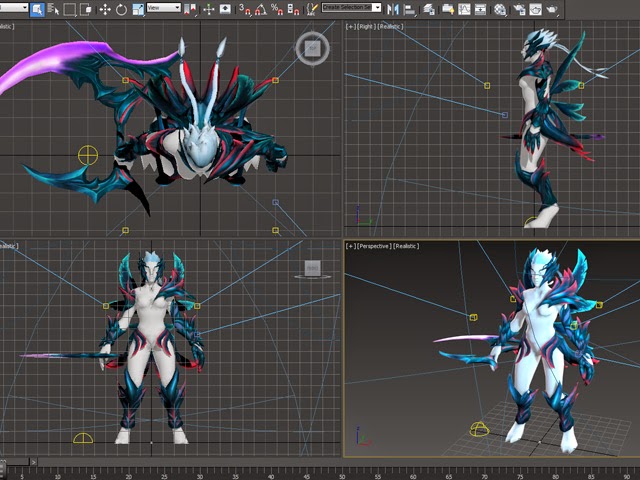The image size is (640, 480).
Task: Toggle Percent Snap
Action: pyautogui.click(x=277, y=9)
